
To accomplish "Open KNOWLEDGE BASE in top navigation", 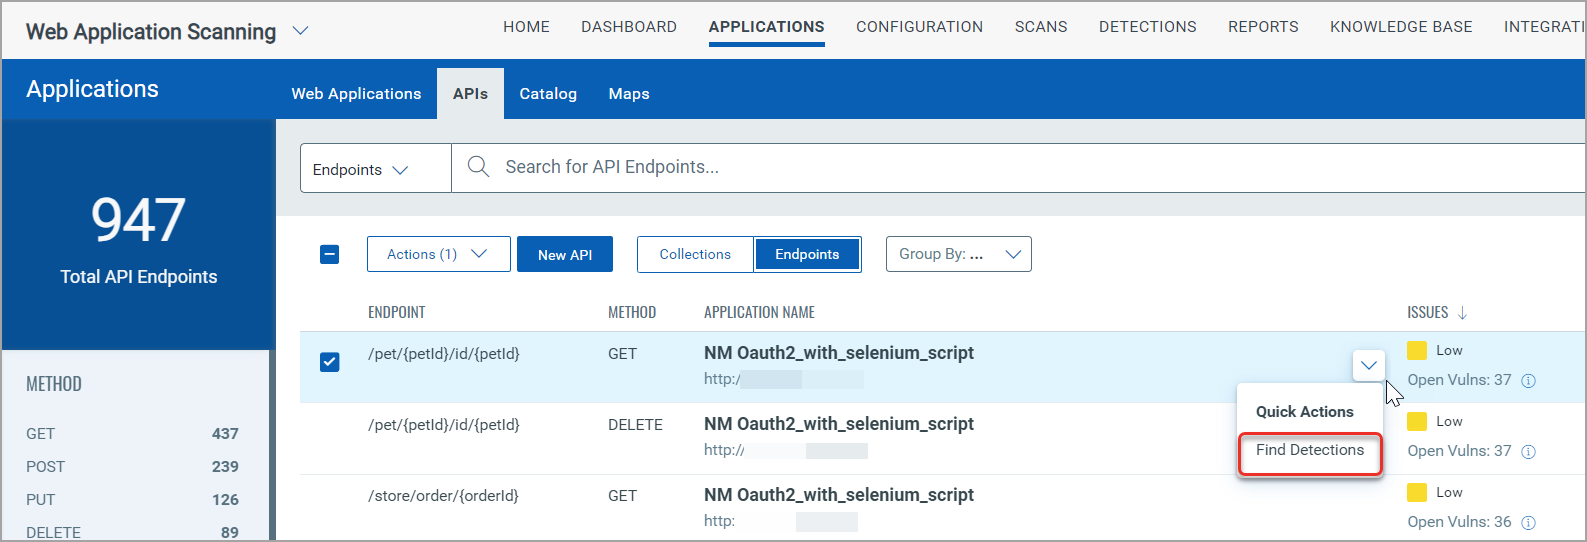I will pos(1401,27).
